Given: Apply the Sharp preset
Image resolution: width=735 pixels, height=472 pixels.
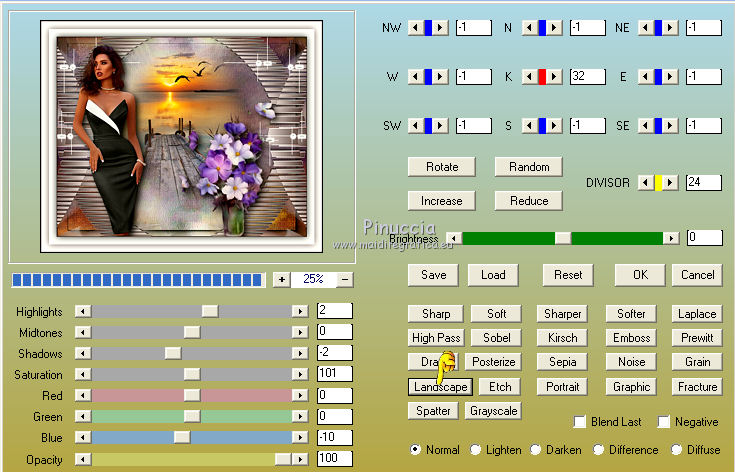Looking at the screenshot, I should pos(436,314).
